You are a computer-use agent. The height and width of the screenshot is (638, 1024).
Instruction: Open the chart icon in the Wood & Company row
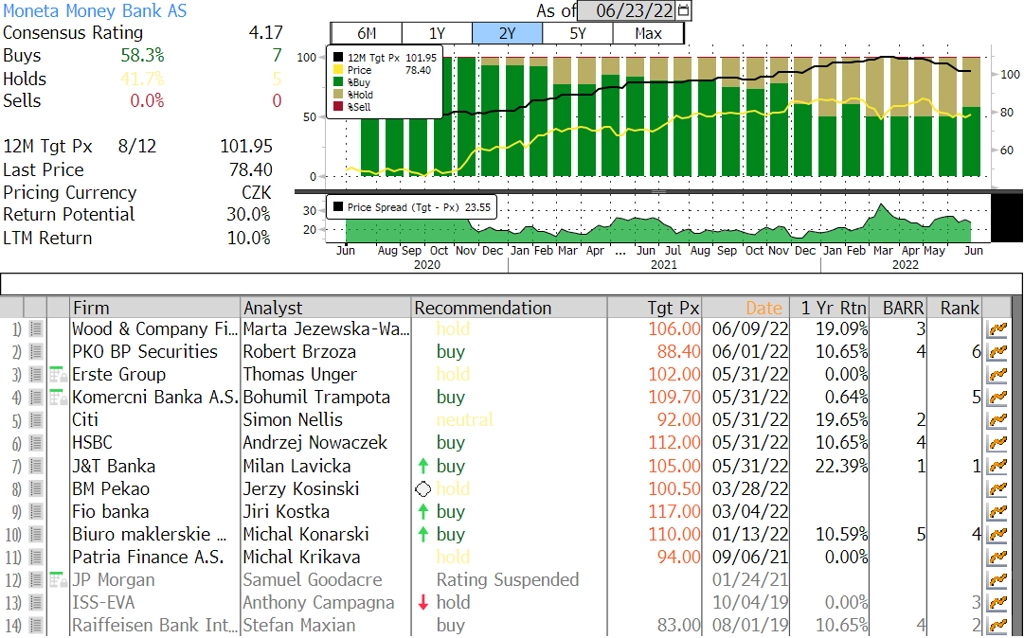997,330
